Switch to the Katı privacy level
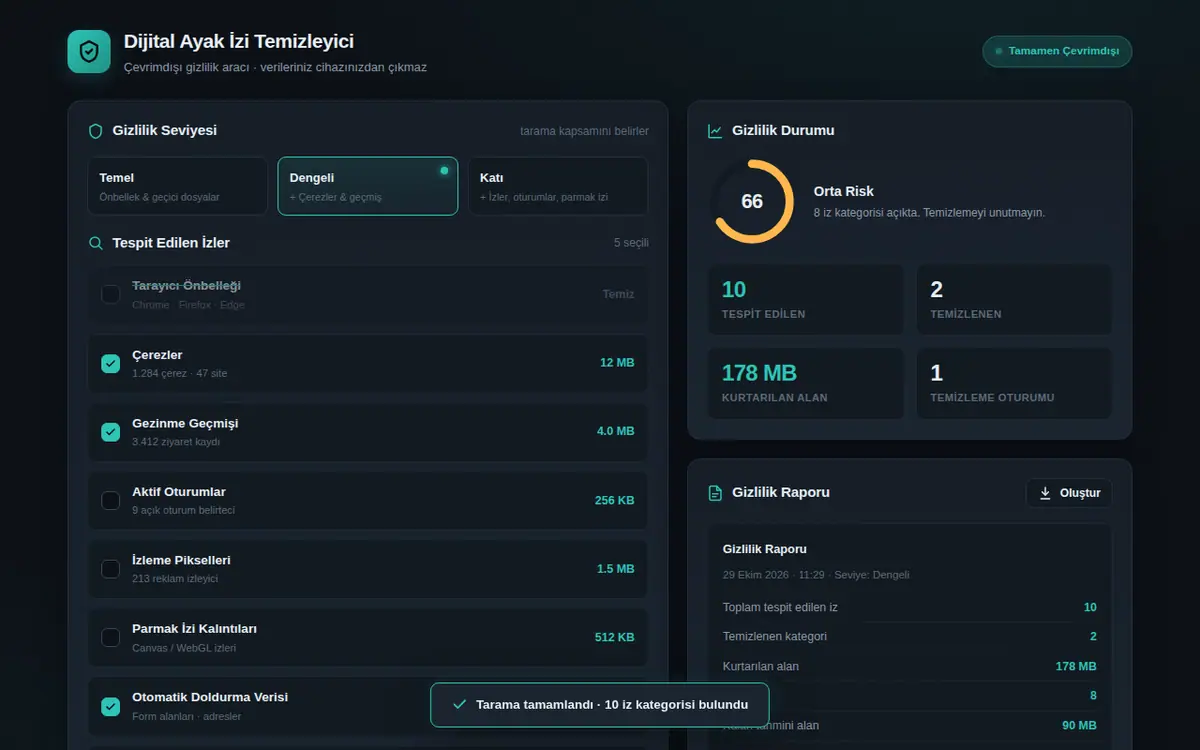Image resolution: width=1200 pixels, height=750 pixels. point(558,186)
